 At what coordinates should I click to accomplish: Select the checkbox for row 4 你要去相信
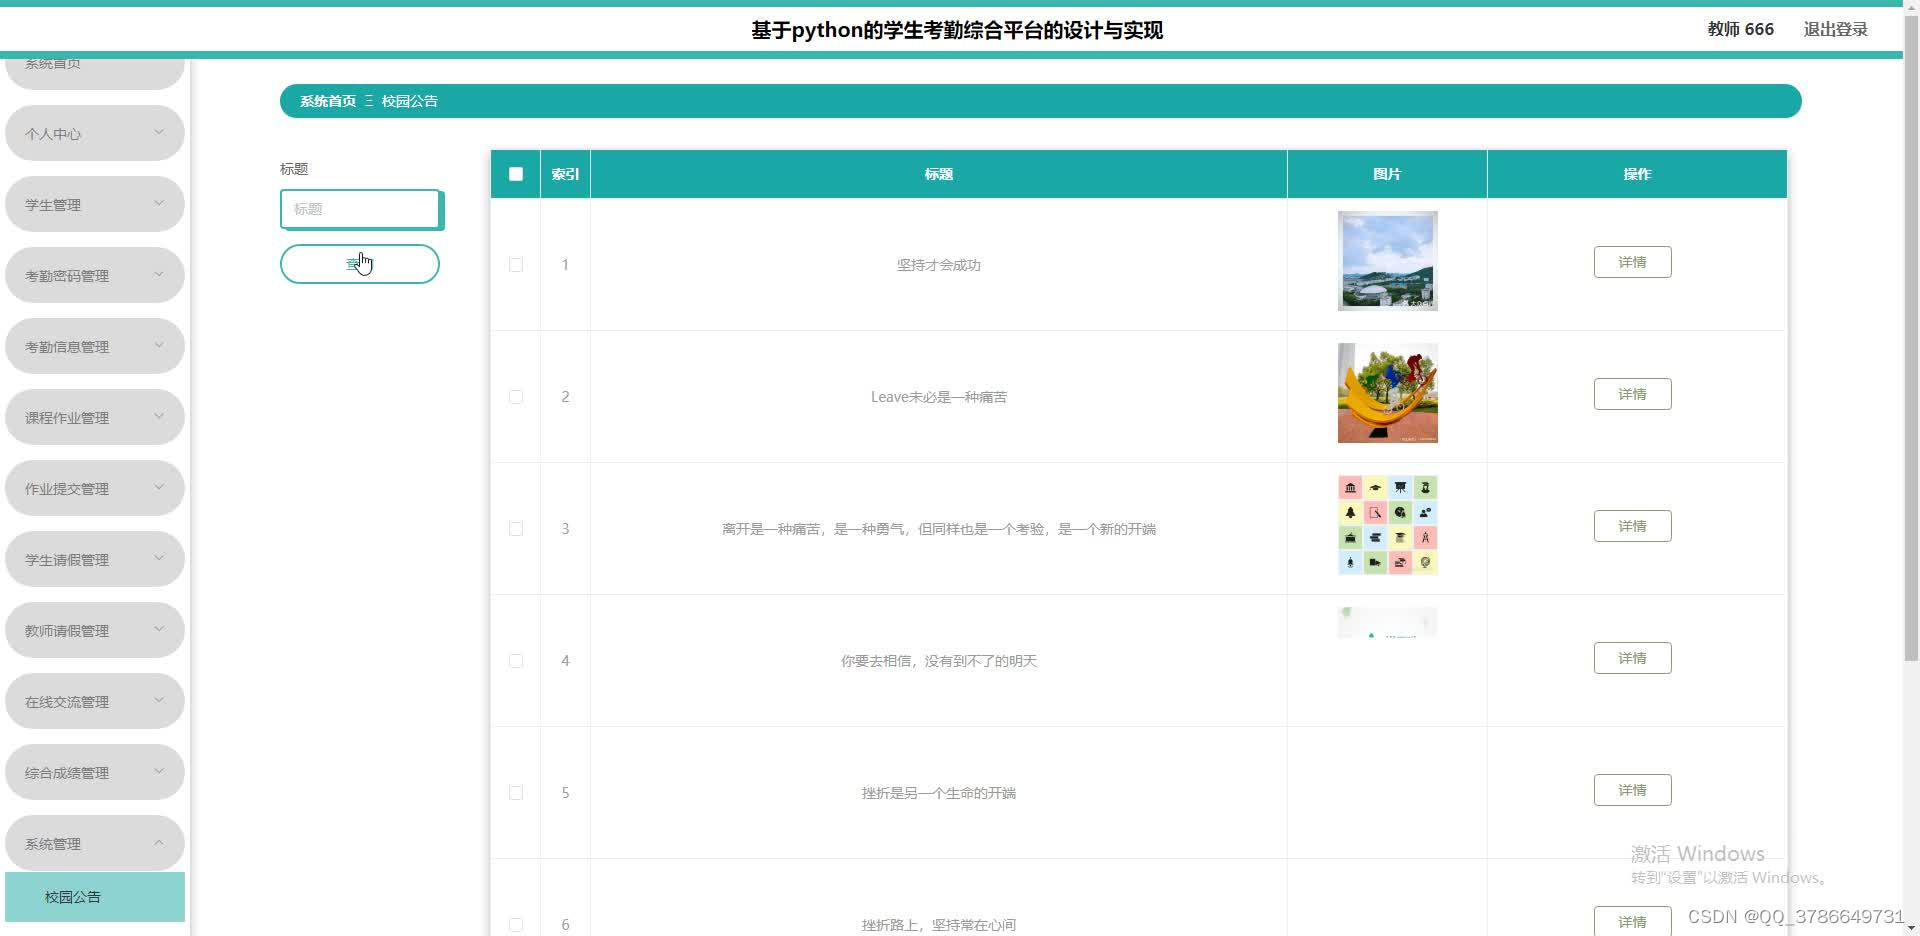coord(516,661)
